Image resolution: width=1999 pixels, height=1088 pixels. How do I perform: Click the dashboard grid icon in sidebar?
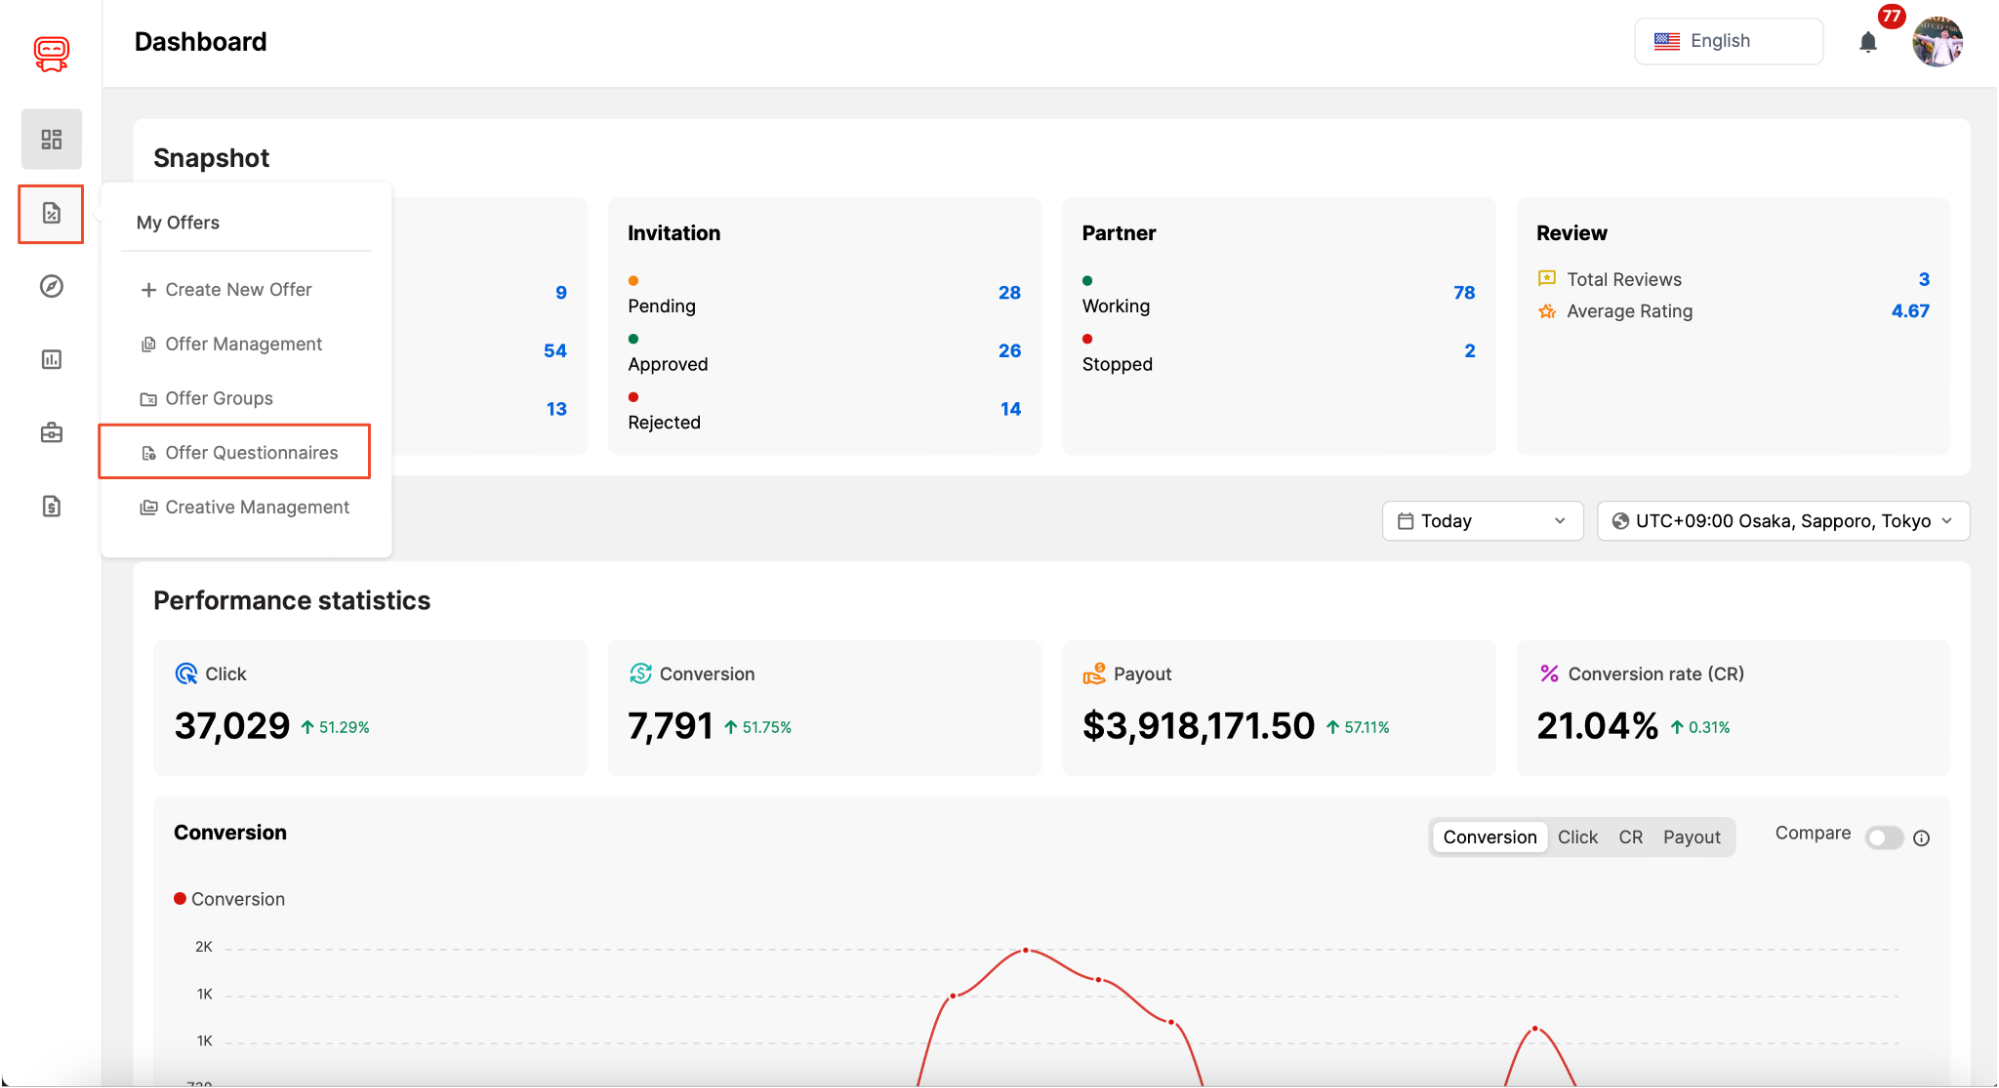(51, 139)
